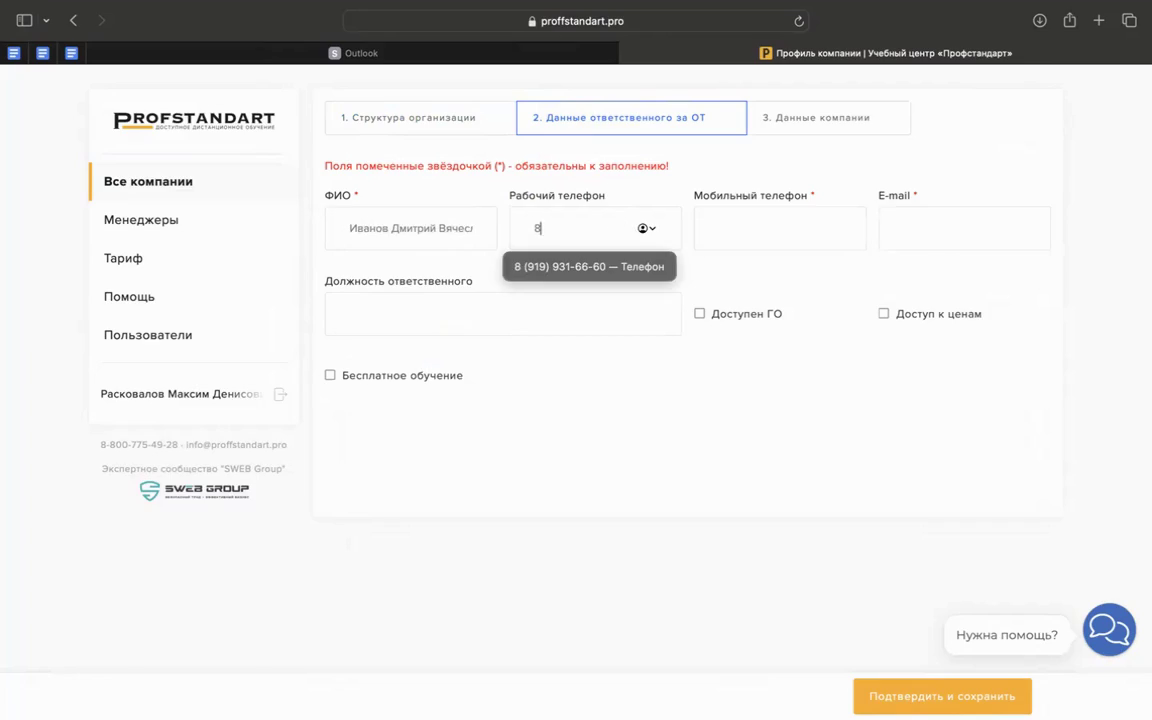Show the tab overview icon

click(1129, 21)
